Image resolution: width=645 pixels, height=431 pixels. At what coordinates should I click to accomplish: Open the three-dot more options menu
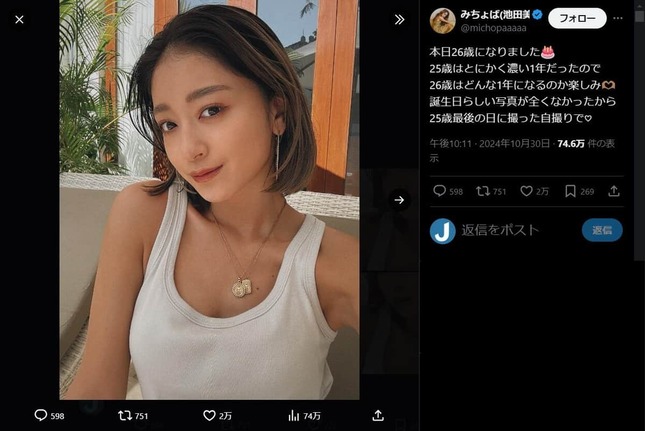coord(617,18)
